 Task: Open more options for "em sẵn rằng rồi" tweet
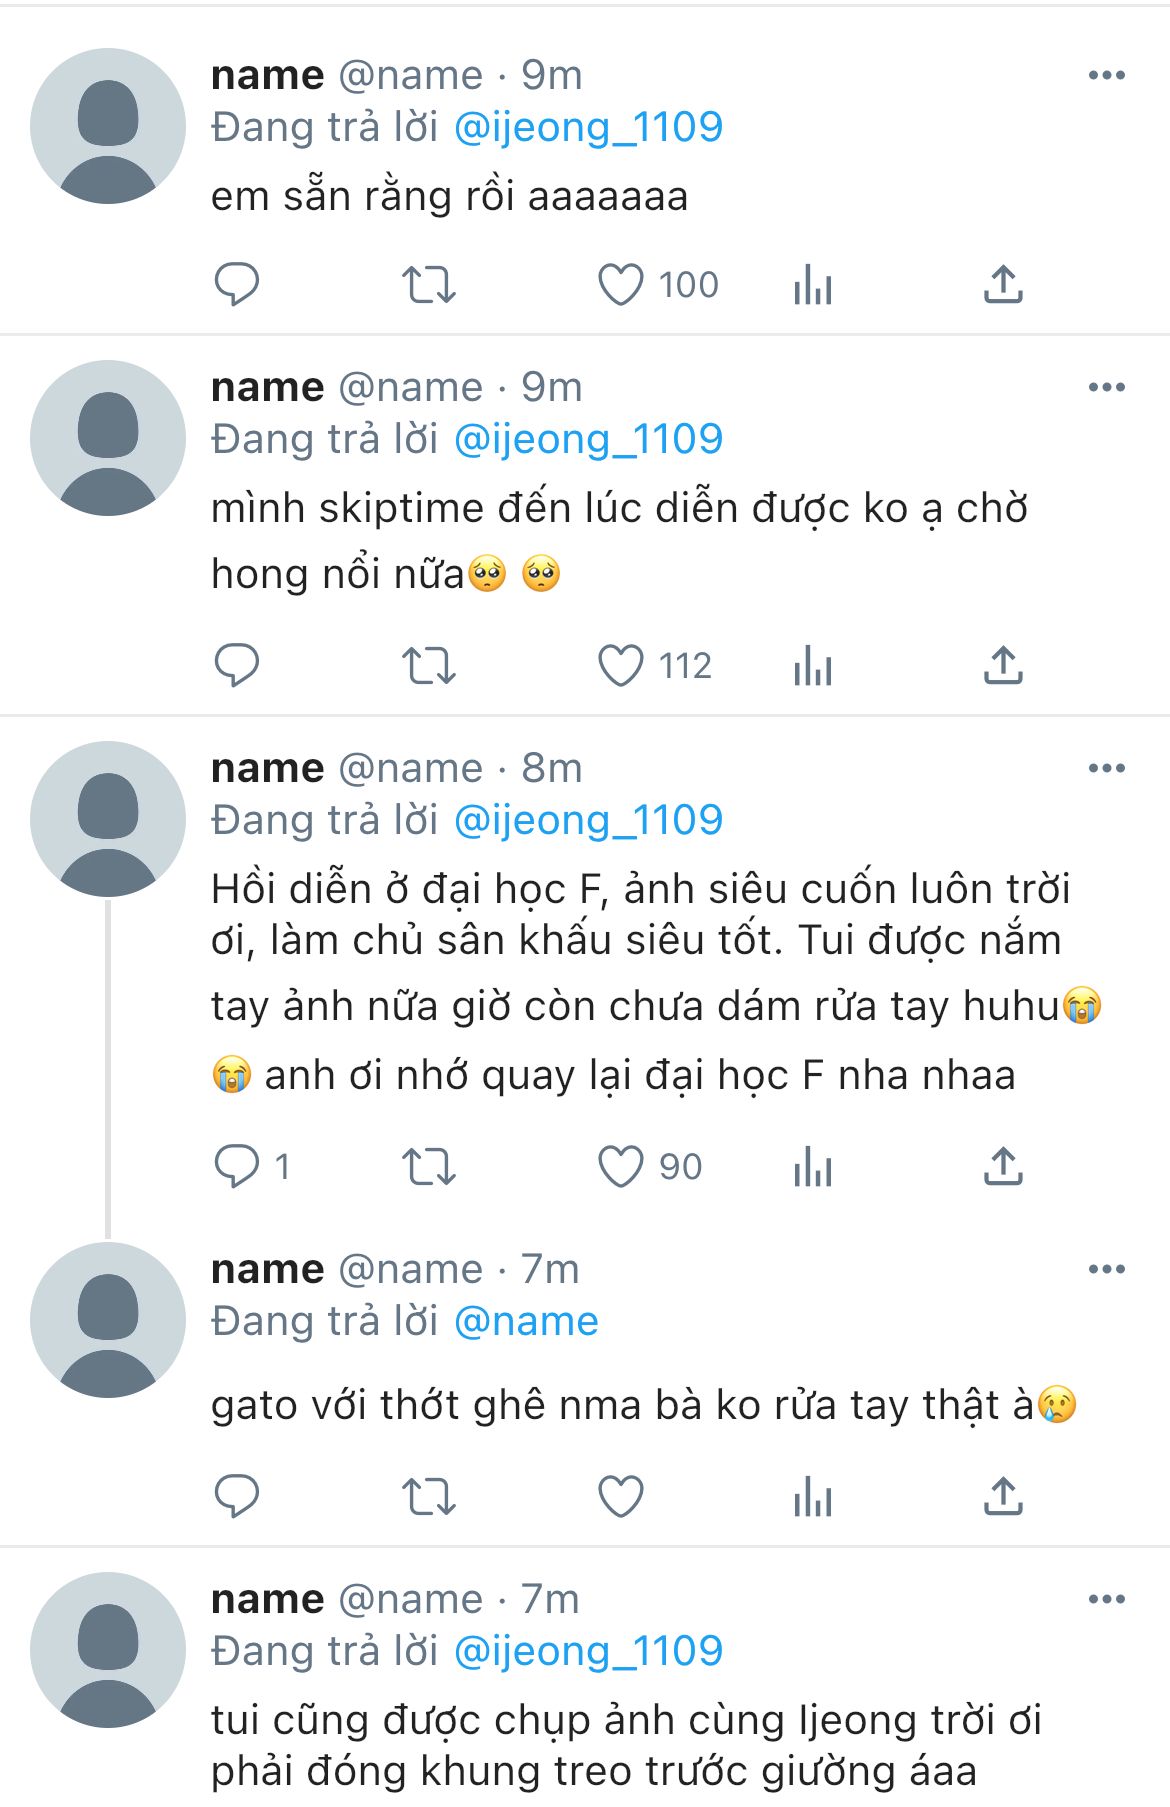tap(1106, 76)
